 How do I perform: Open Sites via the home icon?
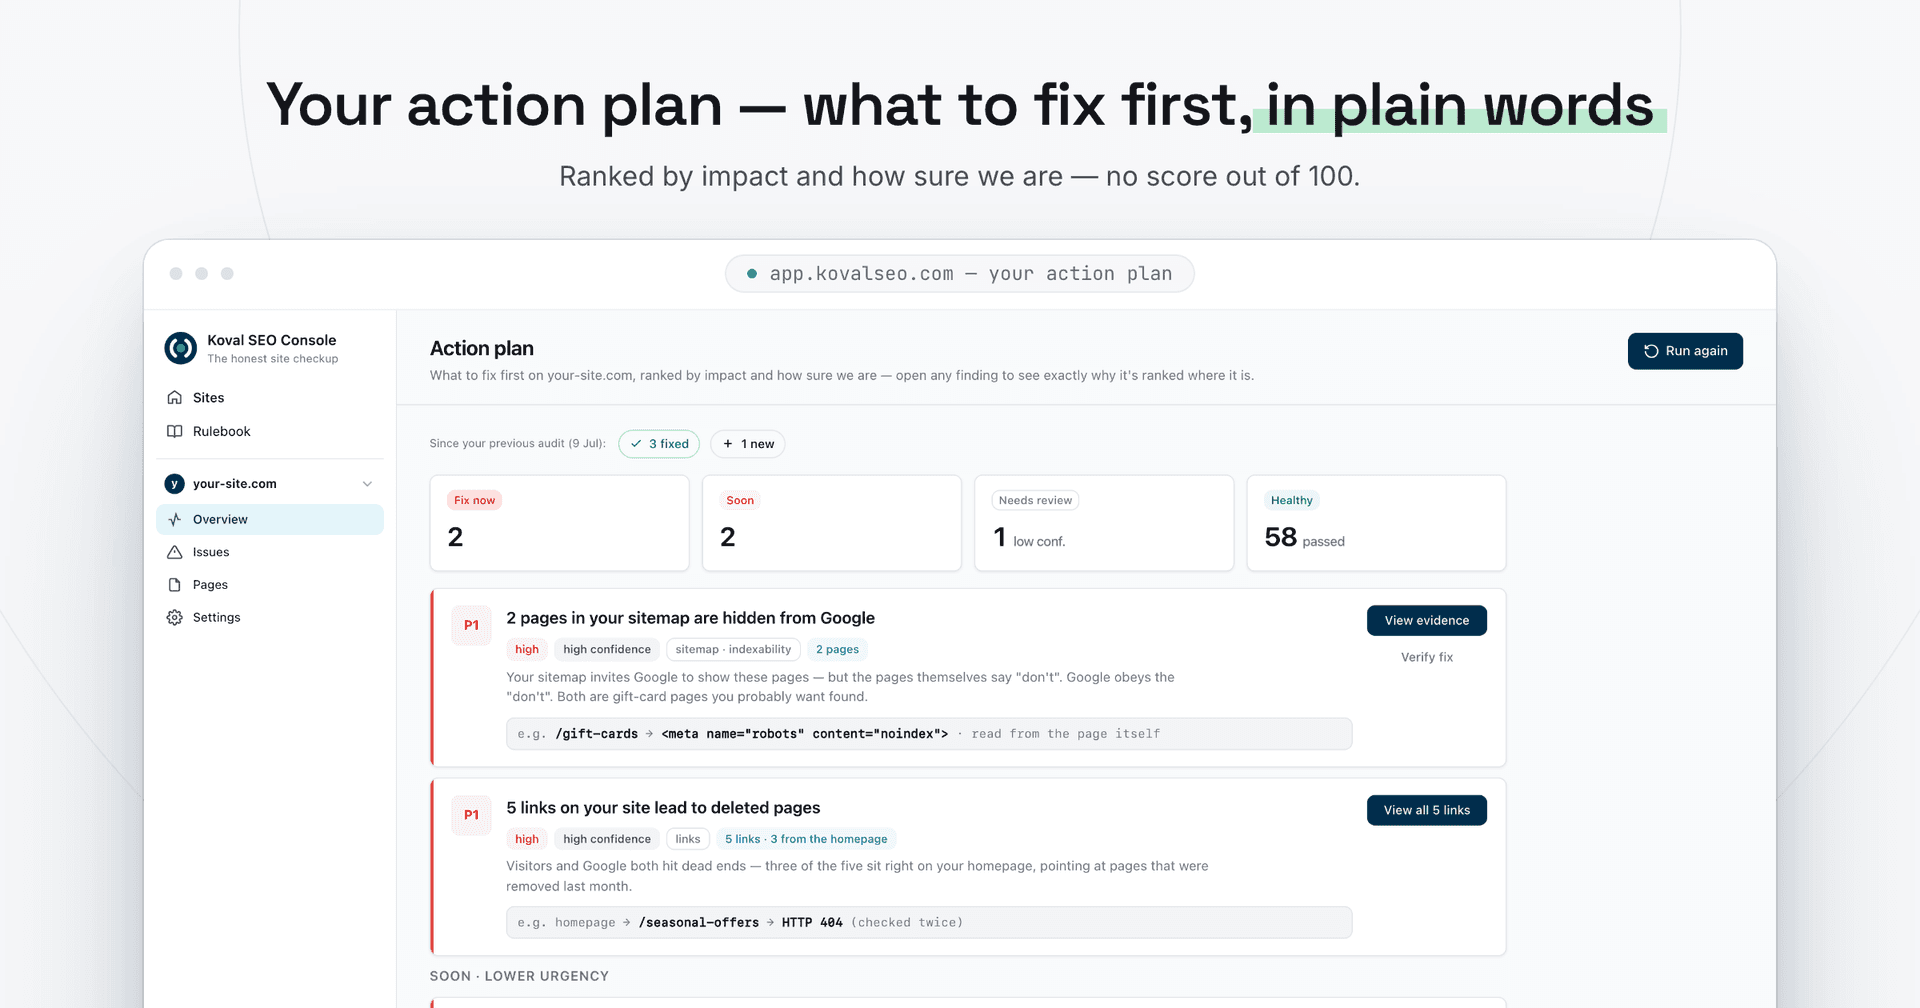[175, 397]
